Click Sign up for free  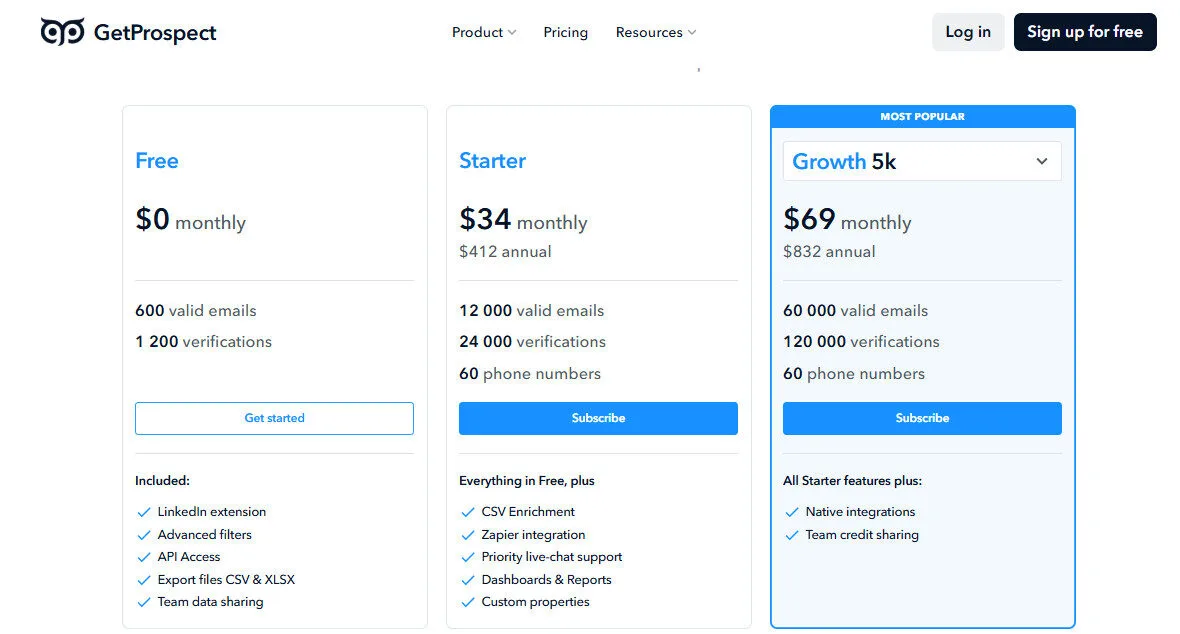[x=1084, y=32]
